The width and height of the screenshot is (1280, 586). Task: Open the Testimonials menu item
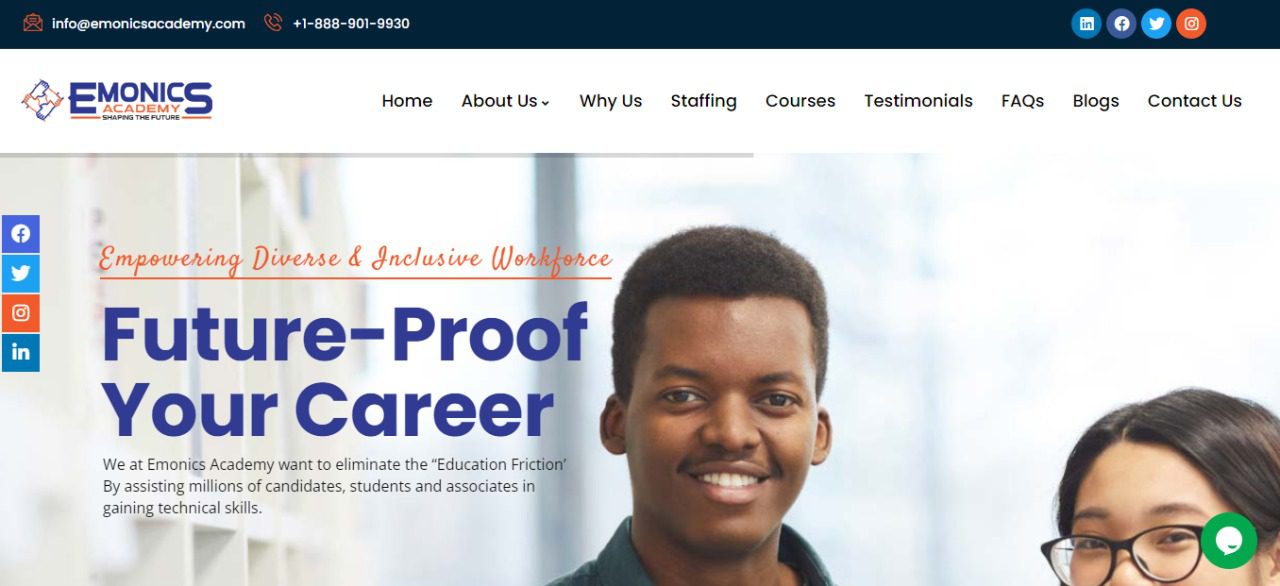(x=918, y=101)
